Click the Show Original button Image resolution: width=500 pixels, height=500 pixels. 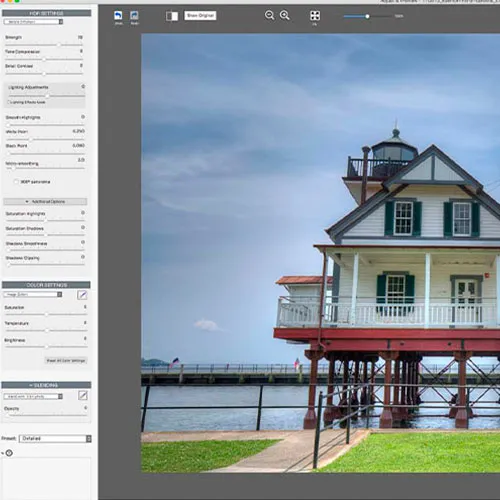coord(200,16)
